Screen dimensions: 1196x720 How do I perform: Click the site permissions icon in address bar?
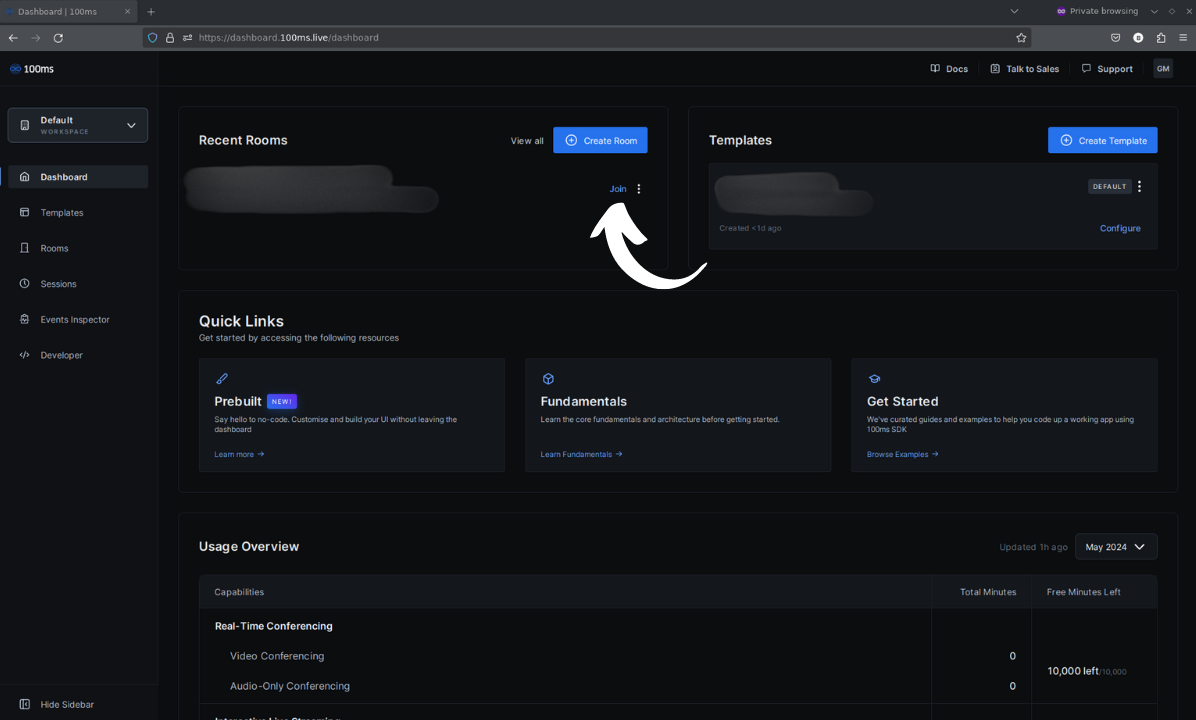click(188, 37)
